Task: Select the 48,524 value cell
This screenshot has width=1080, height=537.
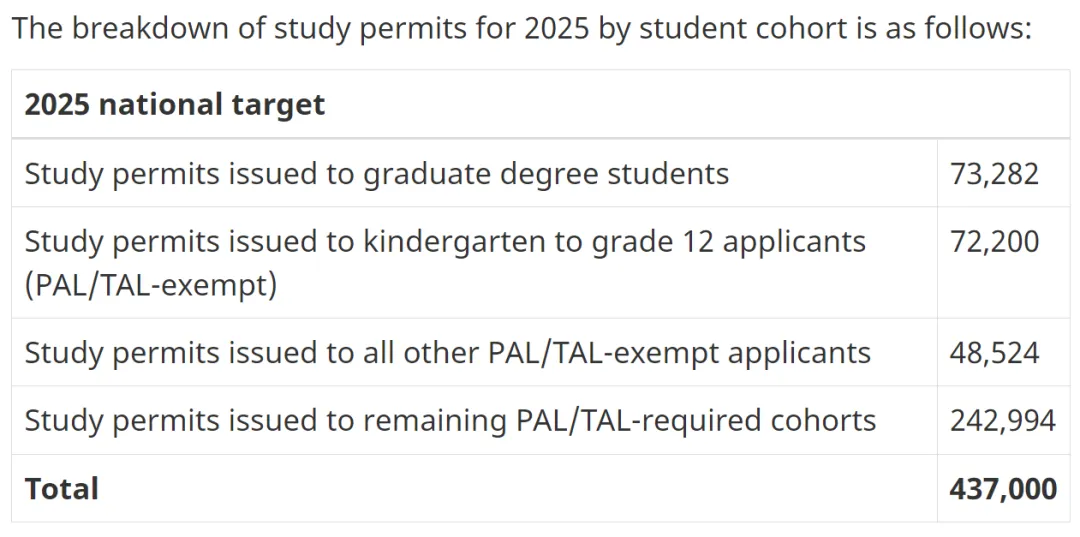Action: (x=994, y=353)
